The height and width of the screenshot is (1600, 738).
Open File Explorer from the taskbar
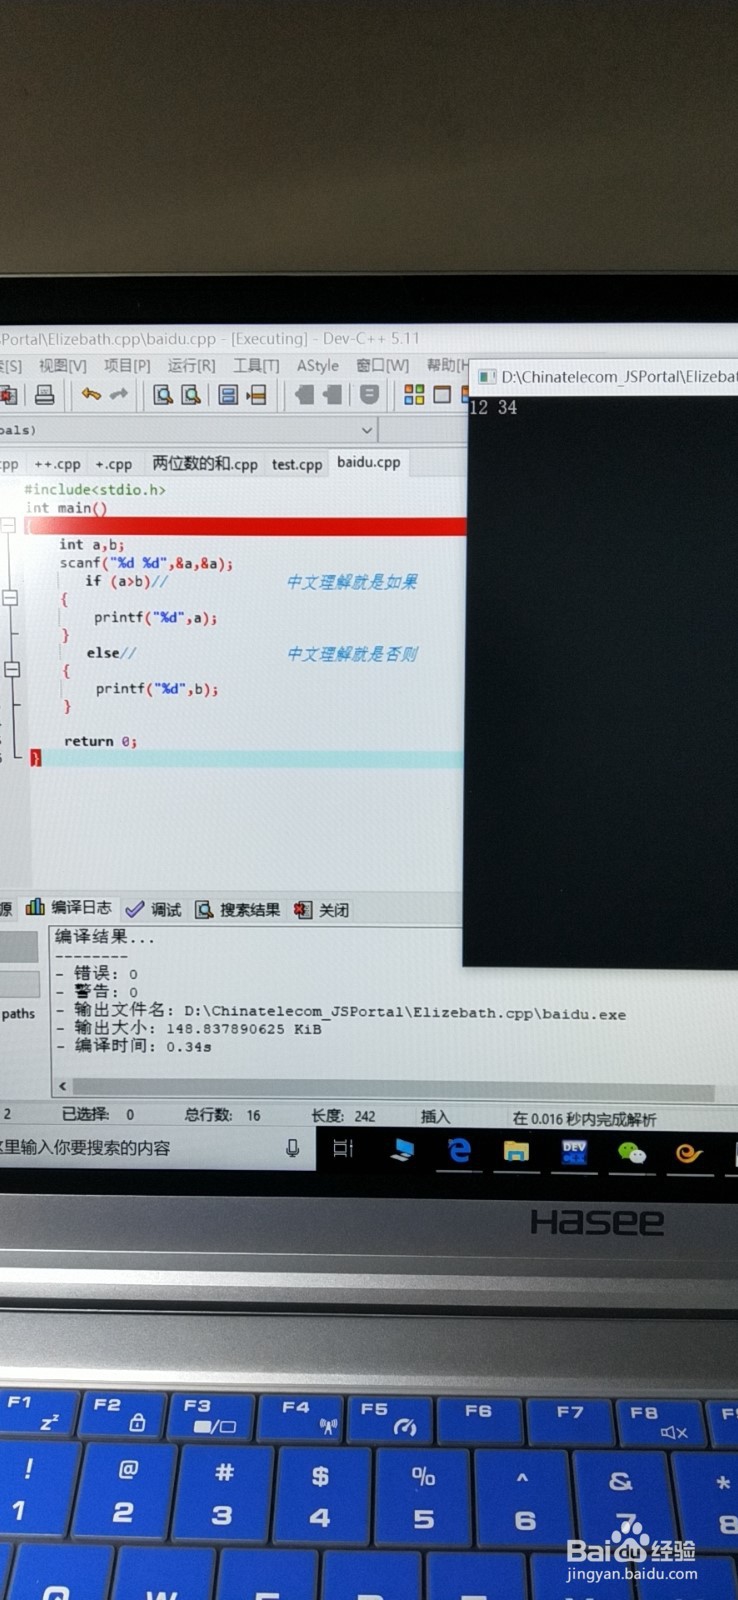(516, 1151)
